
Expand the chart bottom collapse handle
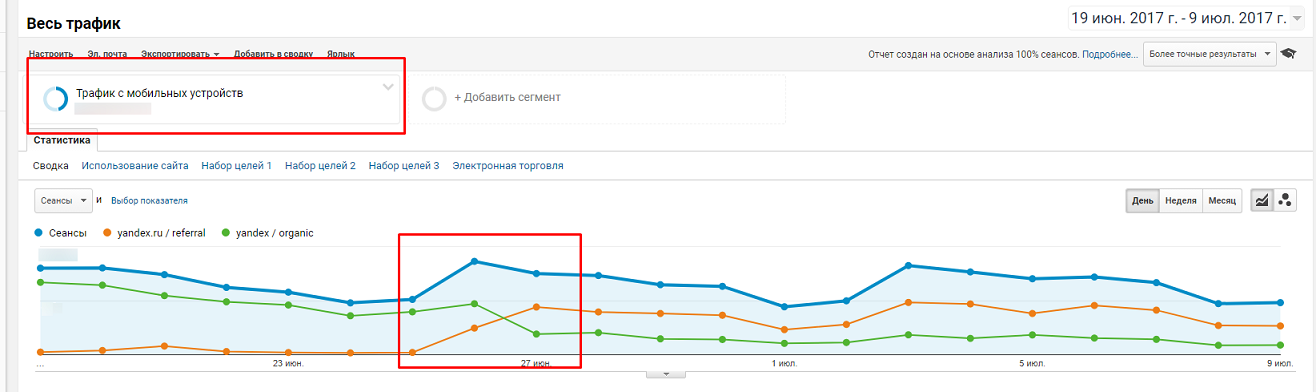(667, 374)
